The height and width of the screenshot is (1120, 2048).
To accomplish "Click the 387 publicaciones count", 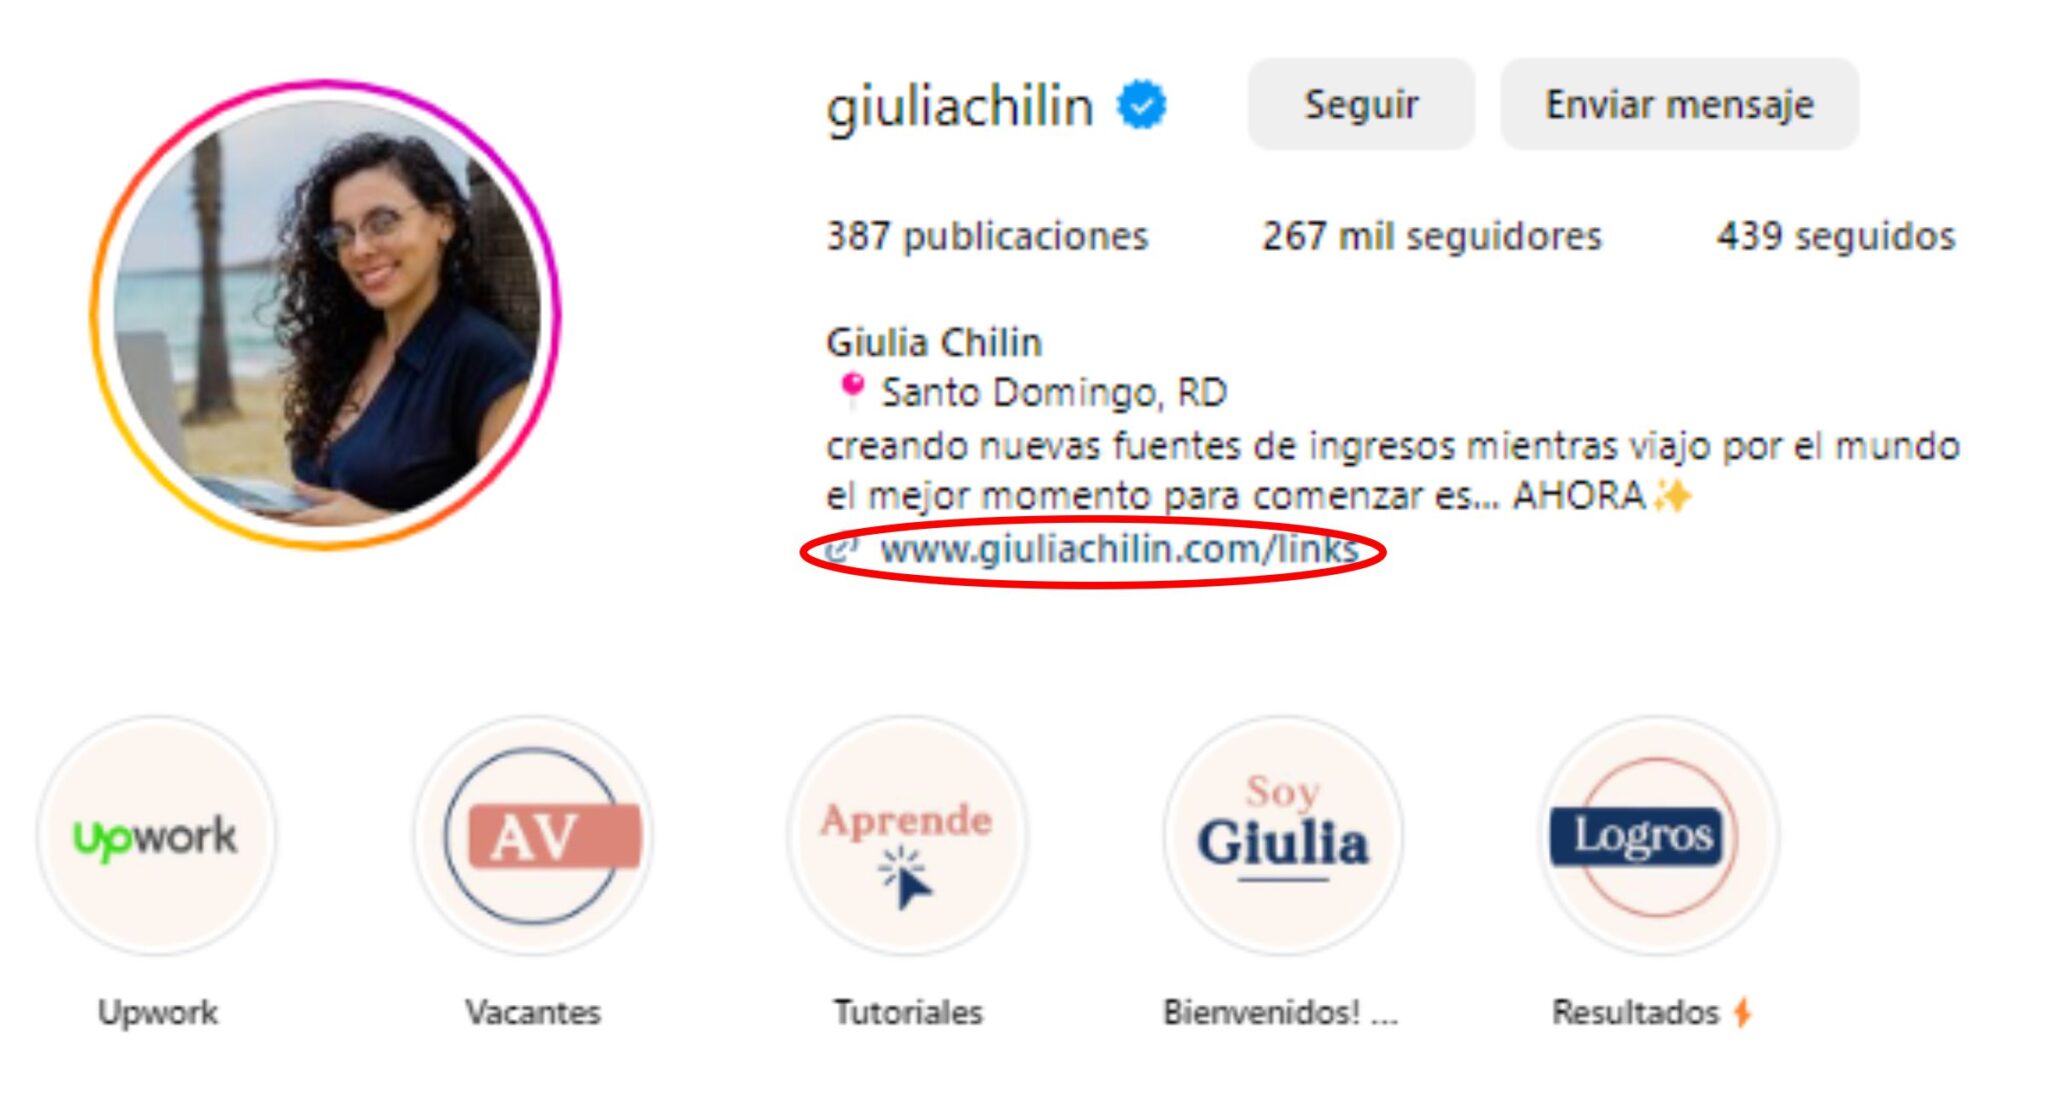I will (x=987, y=236).
